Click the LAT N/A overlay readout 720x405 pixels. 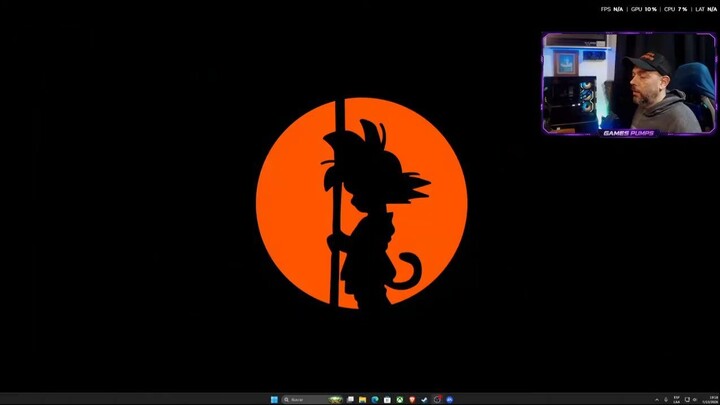coord(706,9)
